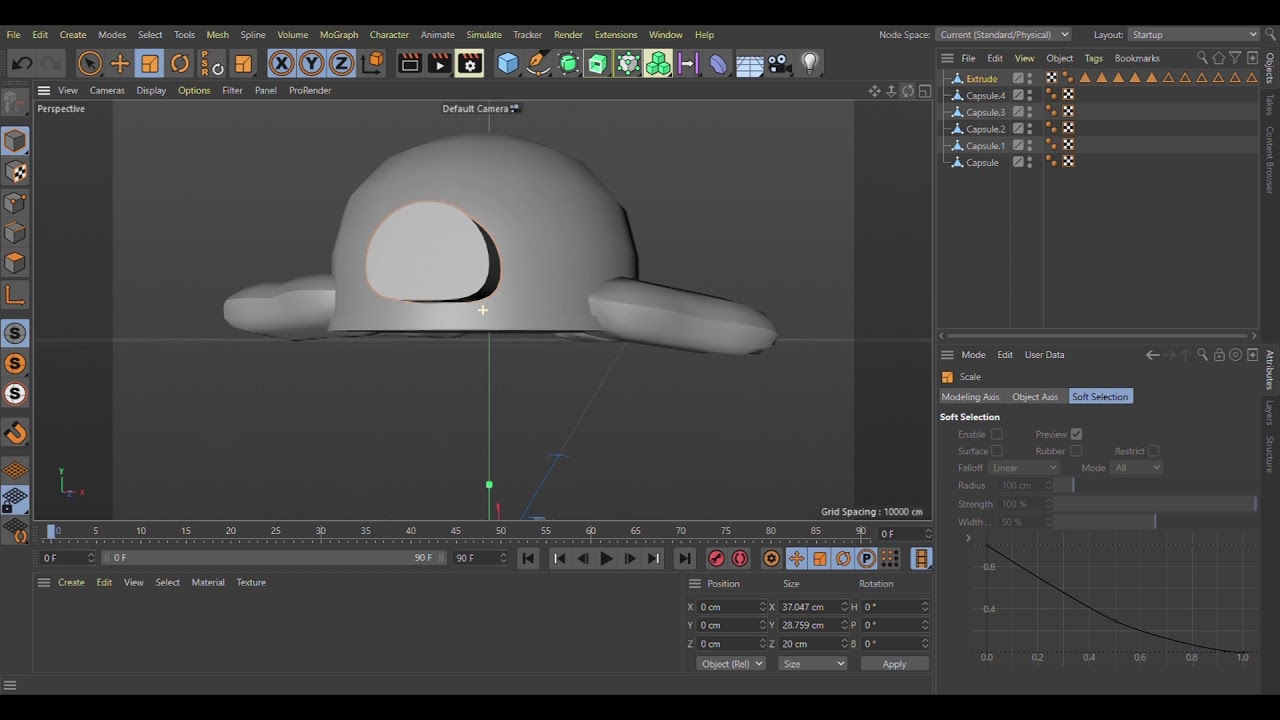This screenshot has height=720, width=1280.
Task: Click Render to Picture Viewer icon
Action: point(439,64)
